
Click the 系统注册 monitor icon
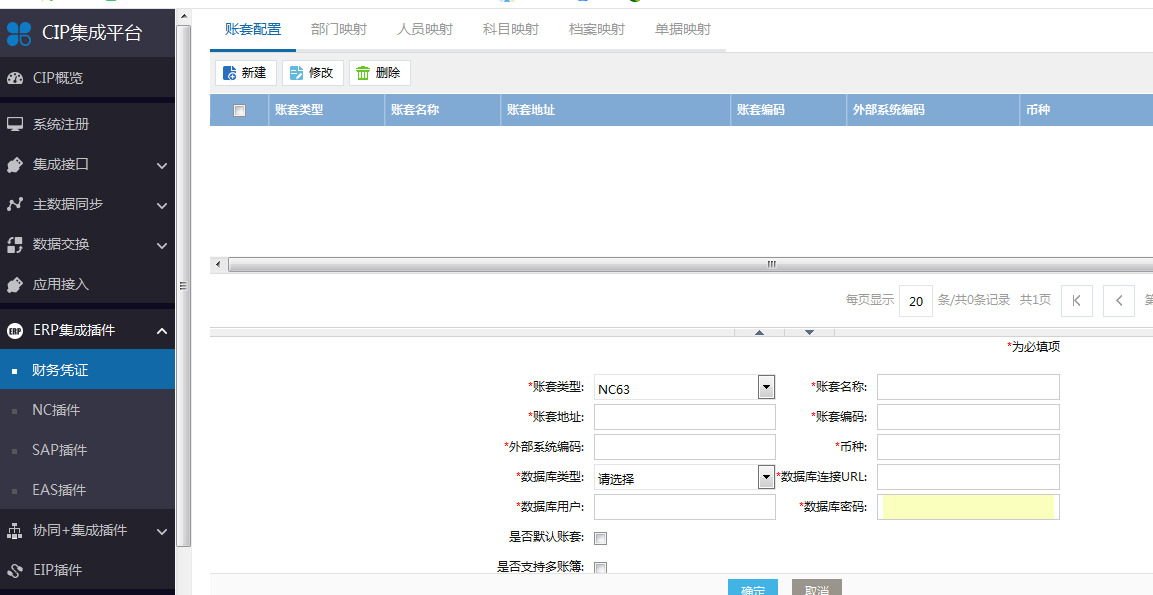point(15,124)
